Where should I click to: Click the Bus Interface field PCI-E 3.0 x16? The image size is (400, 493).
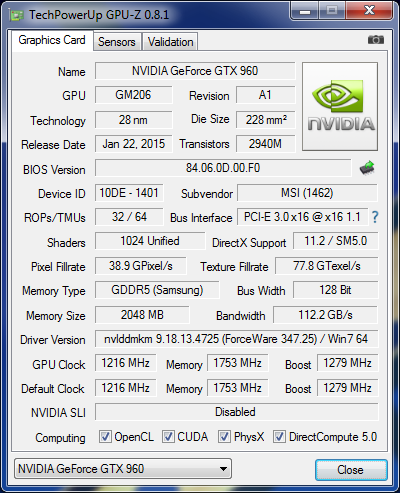(x=302, y=217)
